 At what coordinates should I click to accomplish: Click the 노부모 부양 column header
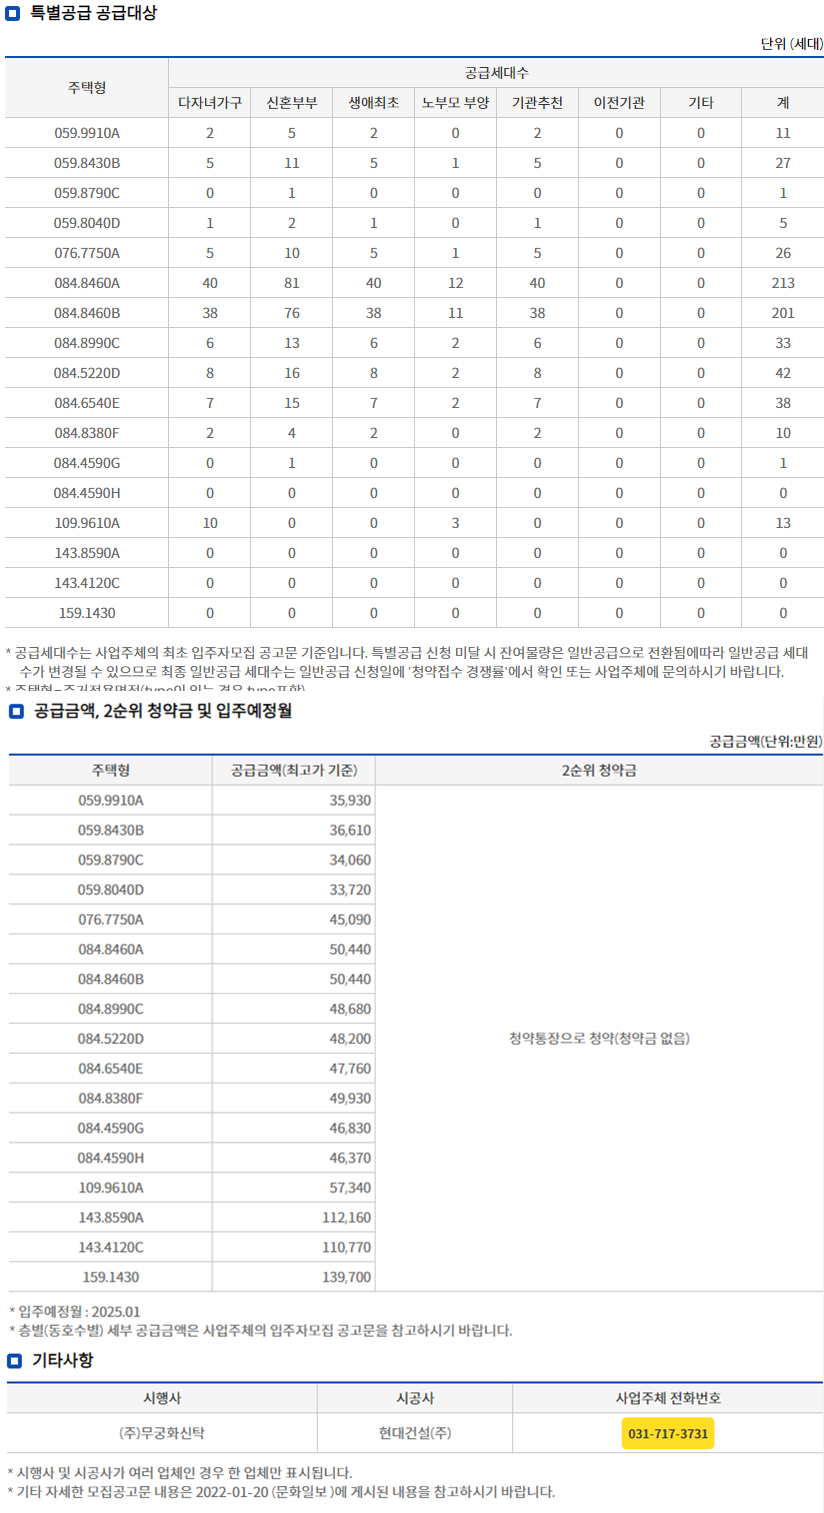(x=455, y=103)
